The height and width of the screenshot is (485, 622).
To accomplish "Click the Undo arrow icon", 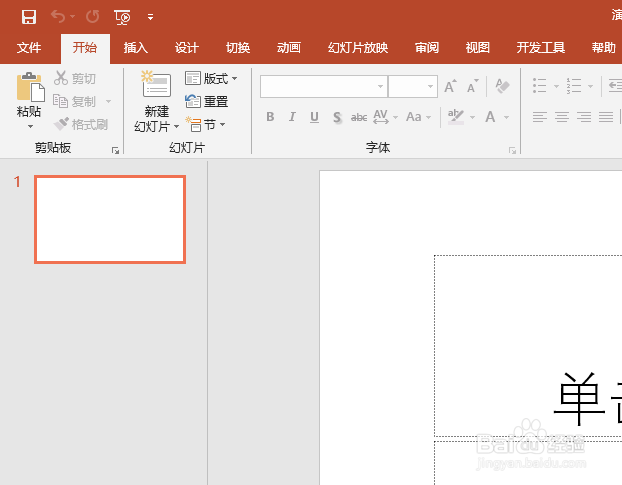I will tap(58, 17).
